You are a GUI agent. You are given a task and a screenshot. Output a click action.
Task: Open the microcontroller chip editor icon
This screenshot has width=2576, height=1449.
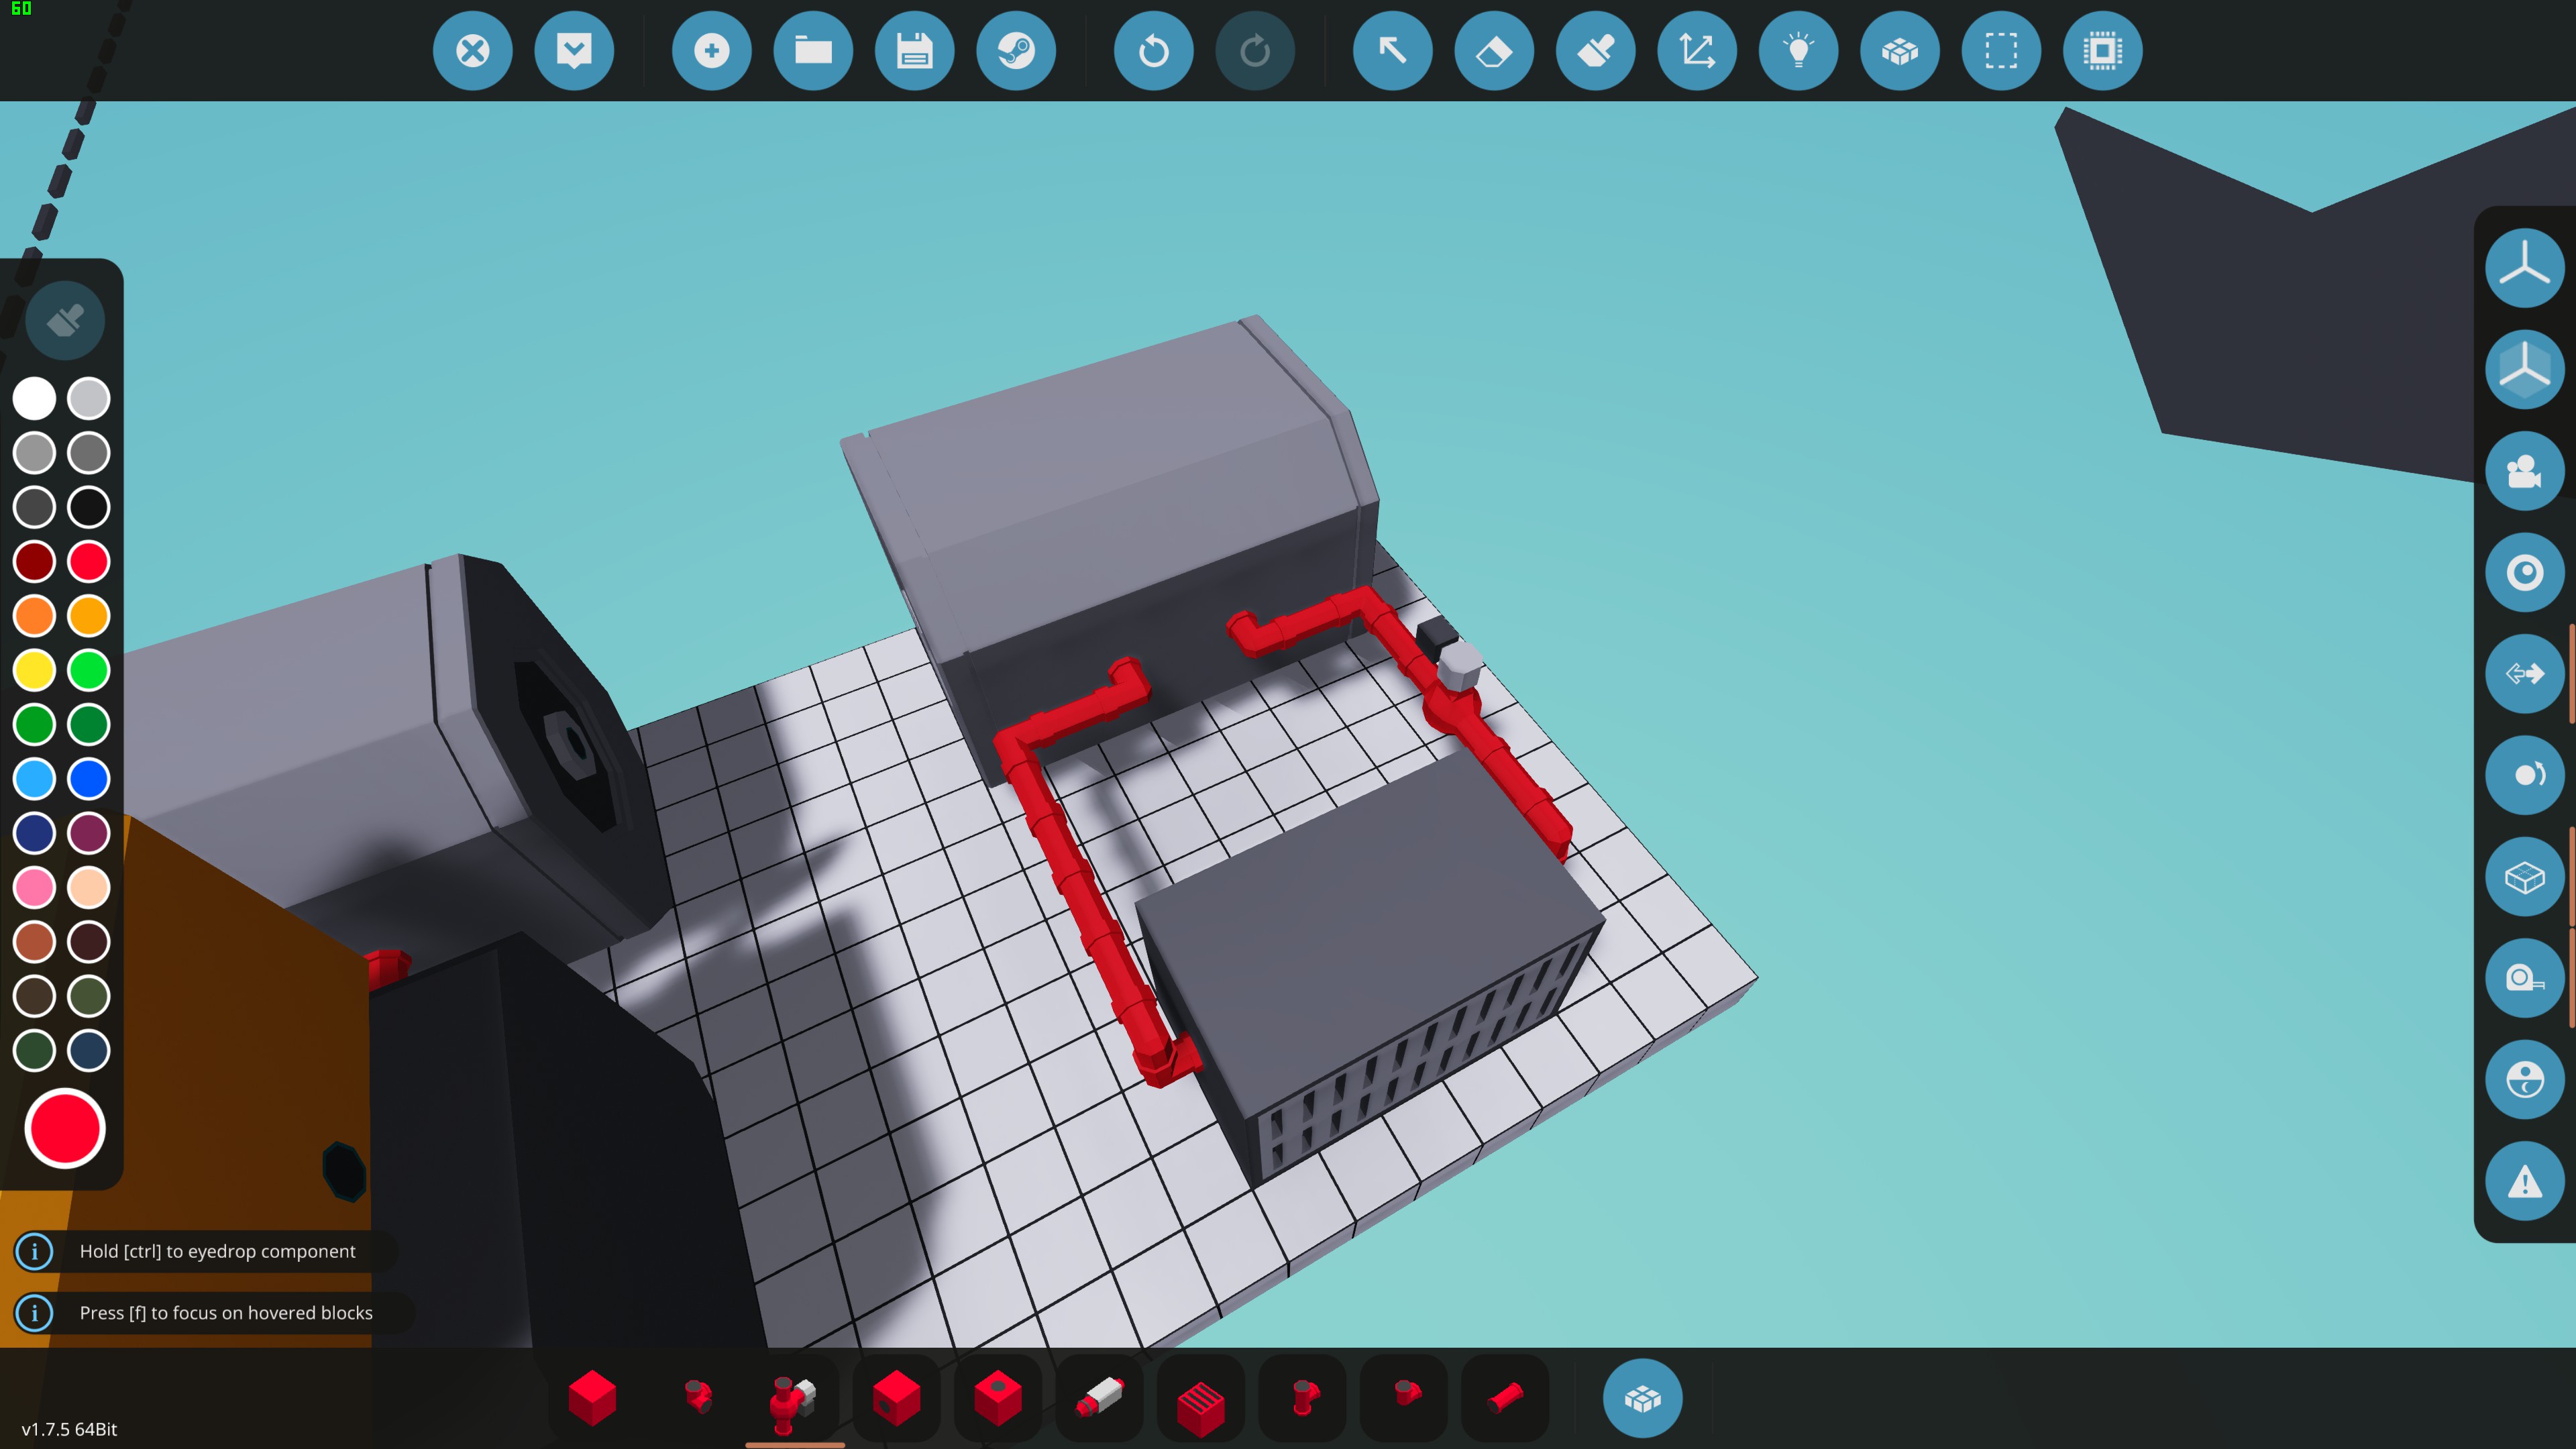(x=2102, y=51)
